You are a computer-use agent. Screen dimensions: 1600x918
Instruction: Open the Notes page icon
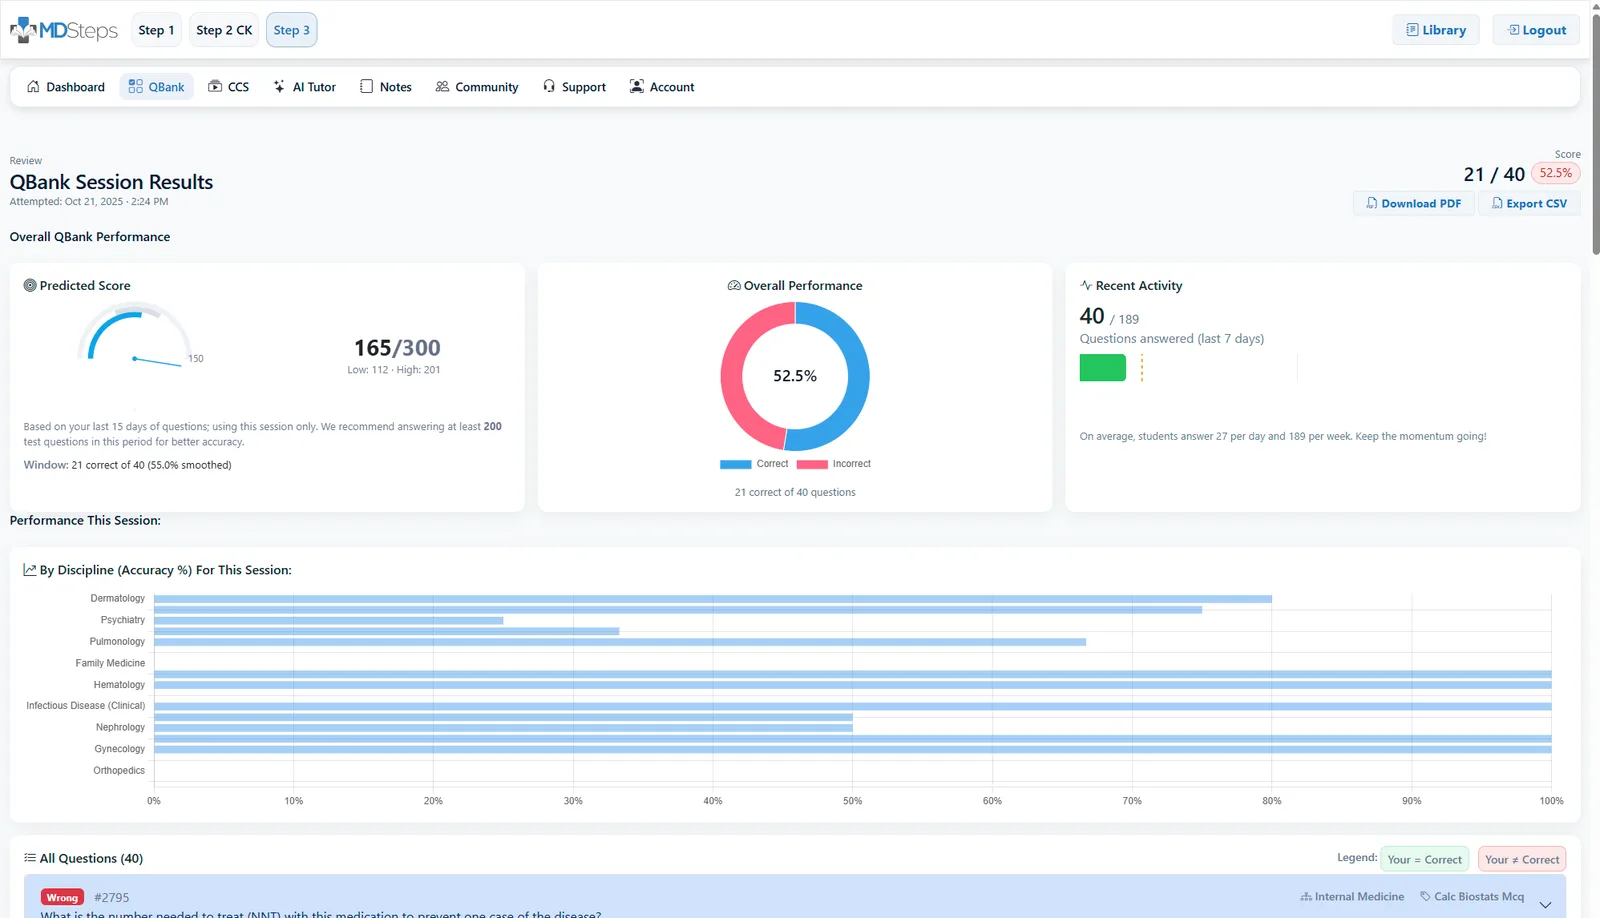(x=366, y=87)
